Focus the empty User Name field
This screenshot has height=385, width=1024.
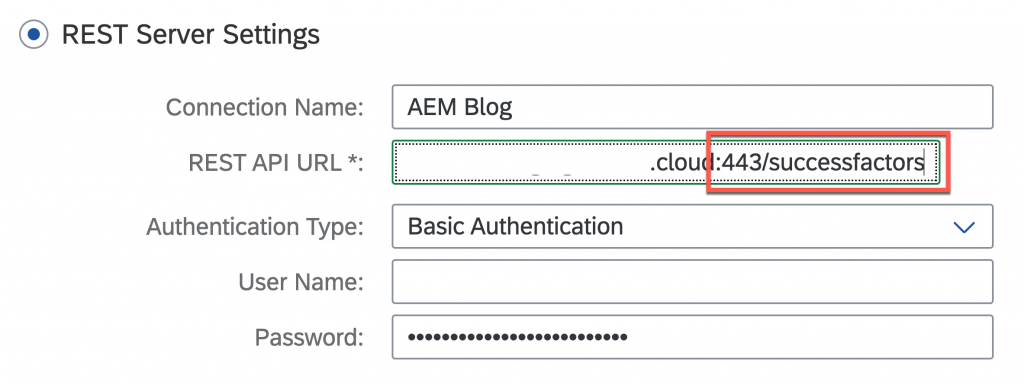click(x=692, y=282)
